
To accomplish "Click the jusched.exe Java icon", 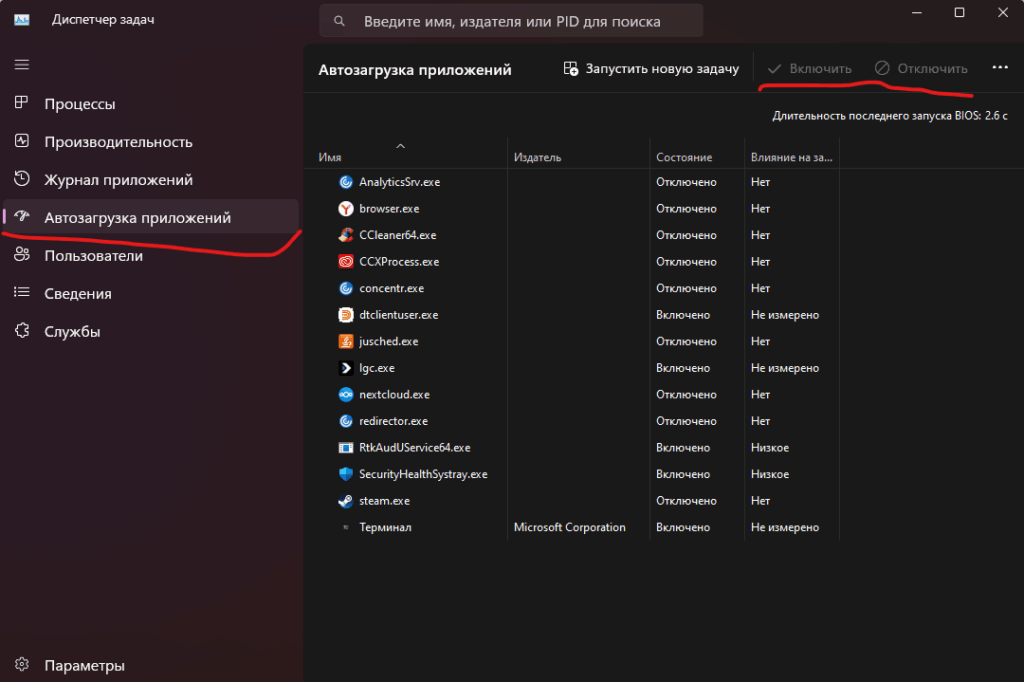I will pos(345,342).
